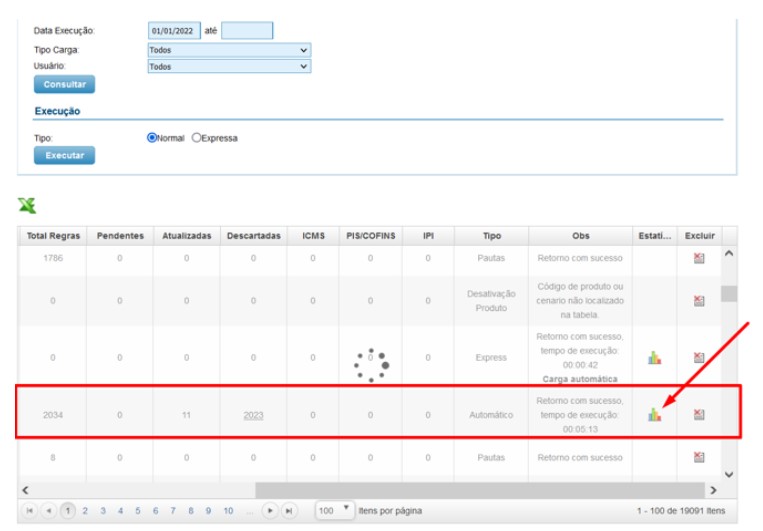
Task: Sort by Total Regras column header
Action: [x=53, y=236]
